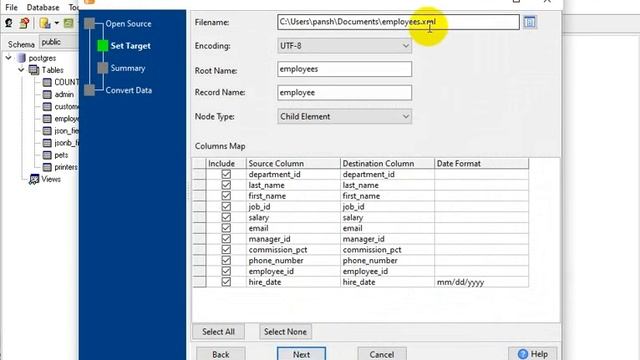Click the Date Format column header
The width and height of the screenshot is (640, 360).
click(481, 164)
